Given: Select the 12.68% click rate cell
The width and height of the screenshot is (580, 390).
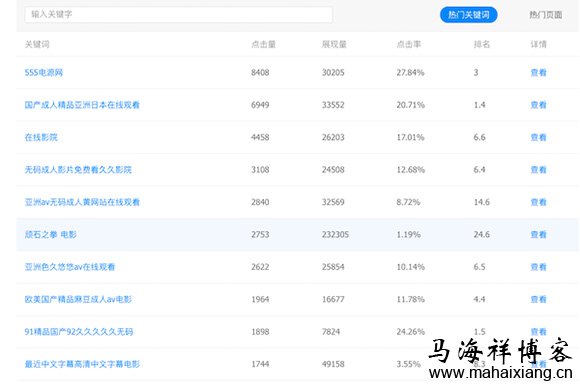Looking at the screenshot, I should [x=410, y=170].
